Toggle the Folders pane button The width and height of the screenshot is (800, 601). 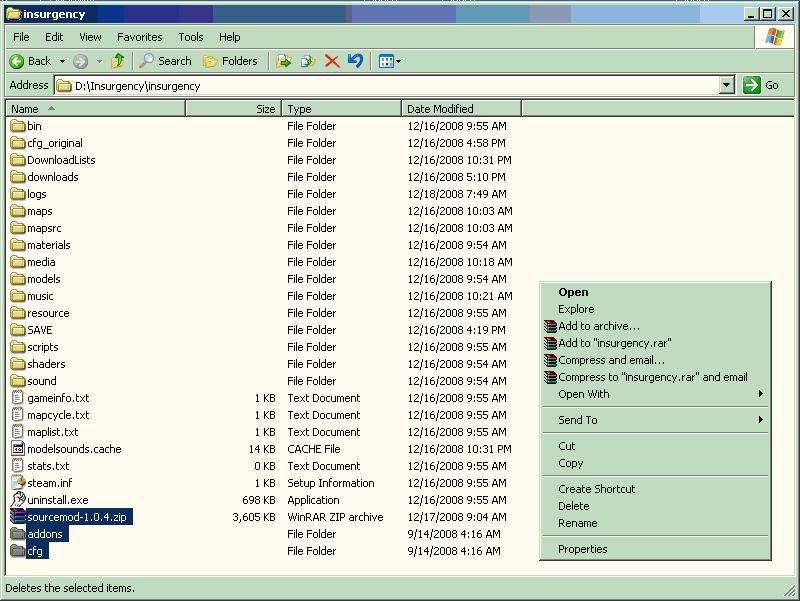pyautogui.click(x=230, y=61)
